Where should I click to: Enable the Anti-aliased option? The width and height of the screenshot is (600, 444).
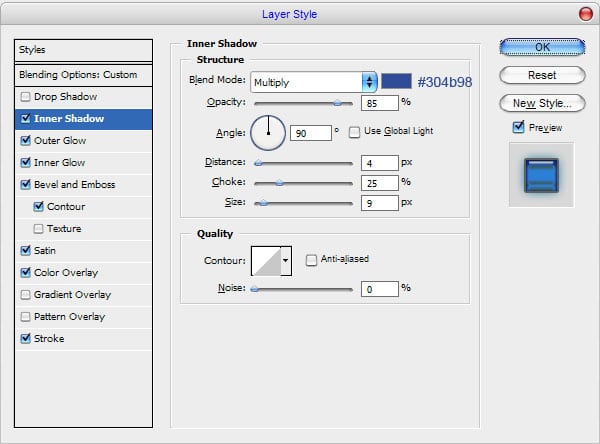click(311, 259)
